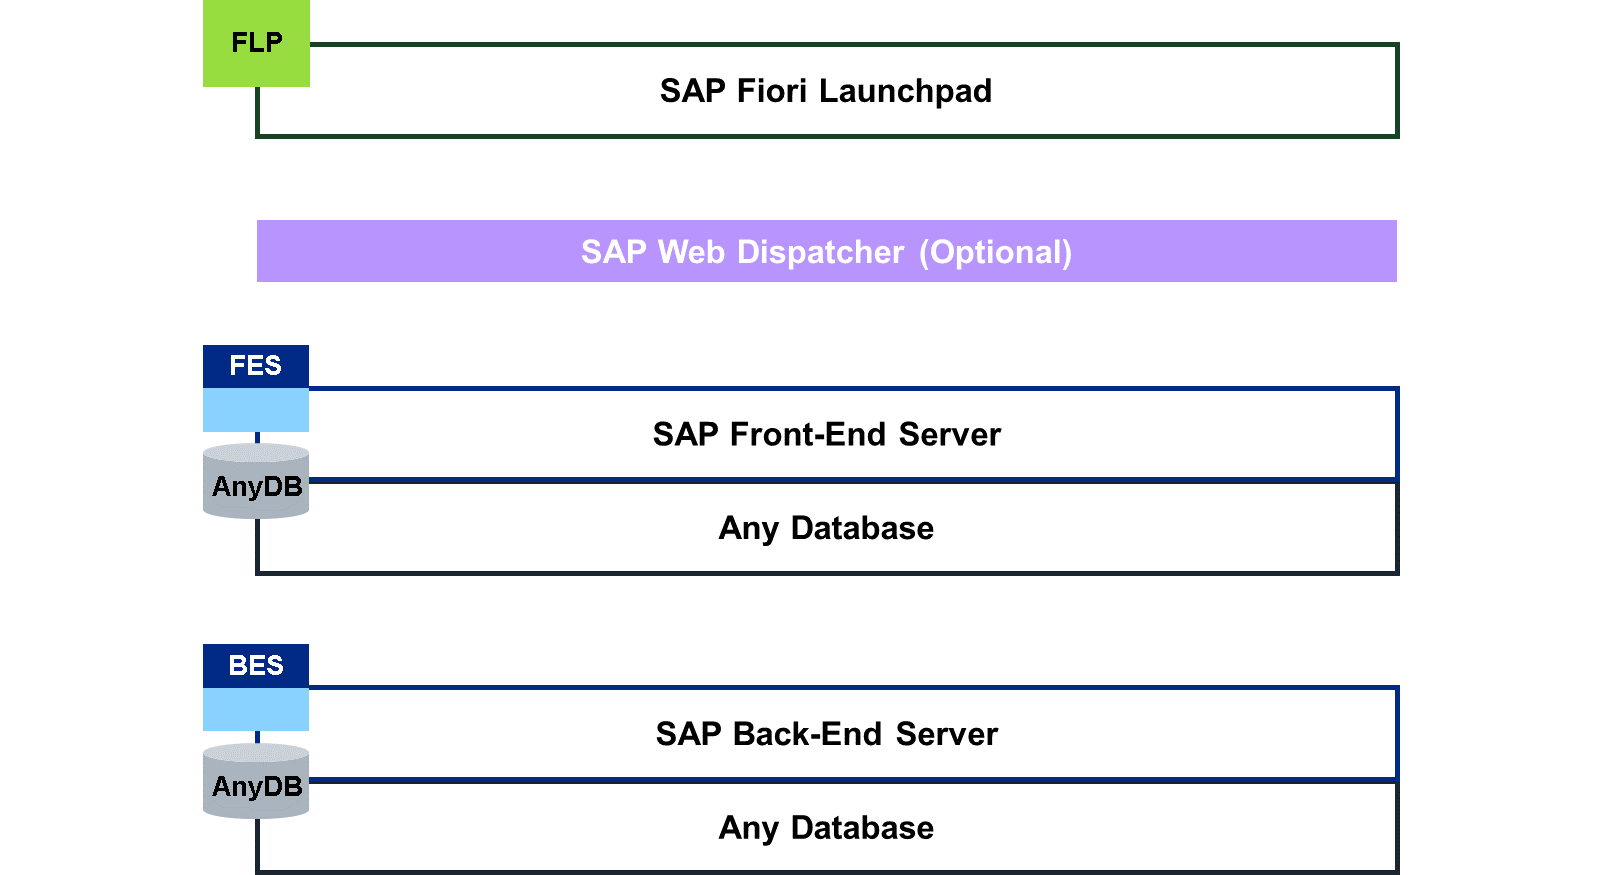Click the dark blue FES label
Screen dimensions: 1600x875
(256, 366)
